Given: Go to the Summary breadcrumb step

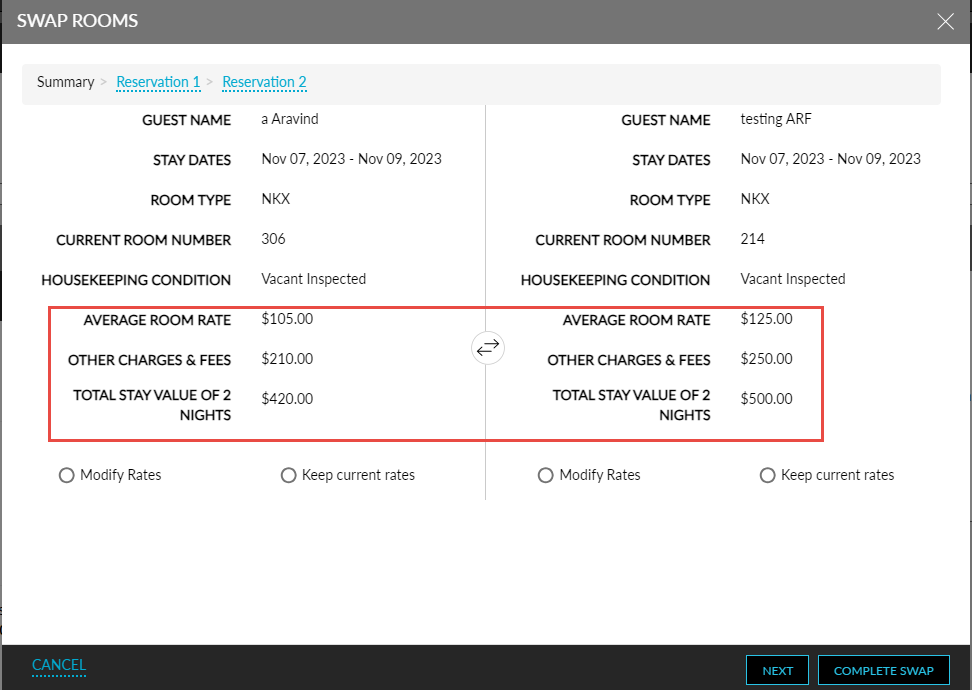Looking at the screenshot, I should [x=65, y=83].
